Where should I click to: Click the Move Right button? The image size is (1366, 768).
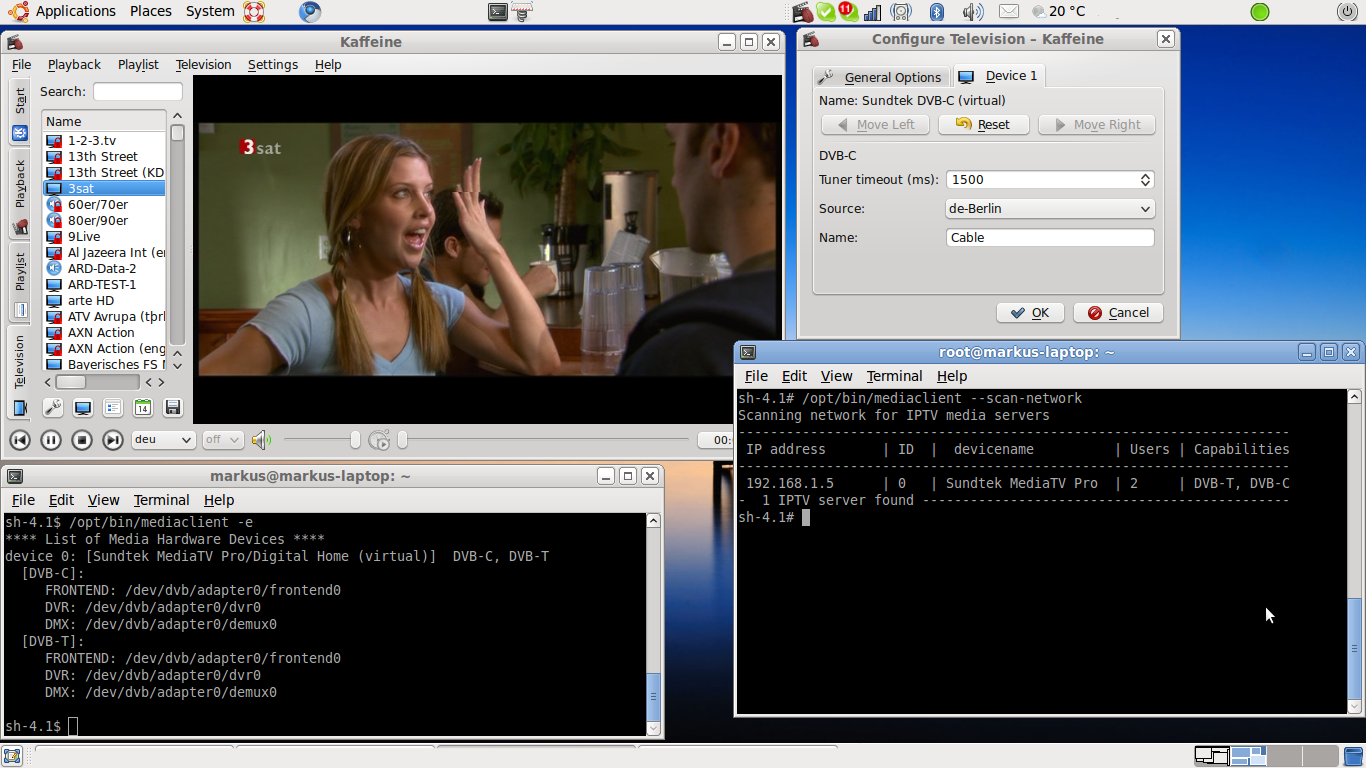1096,125
